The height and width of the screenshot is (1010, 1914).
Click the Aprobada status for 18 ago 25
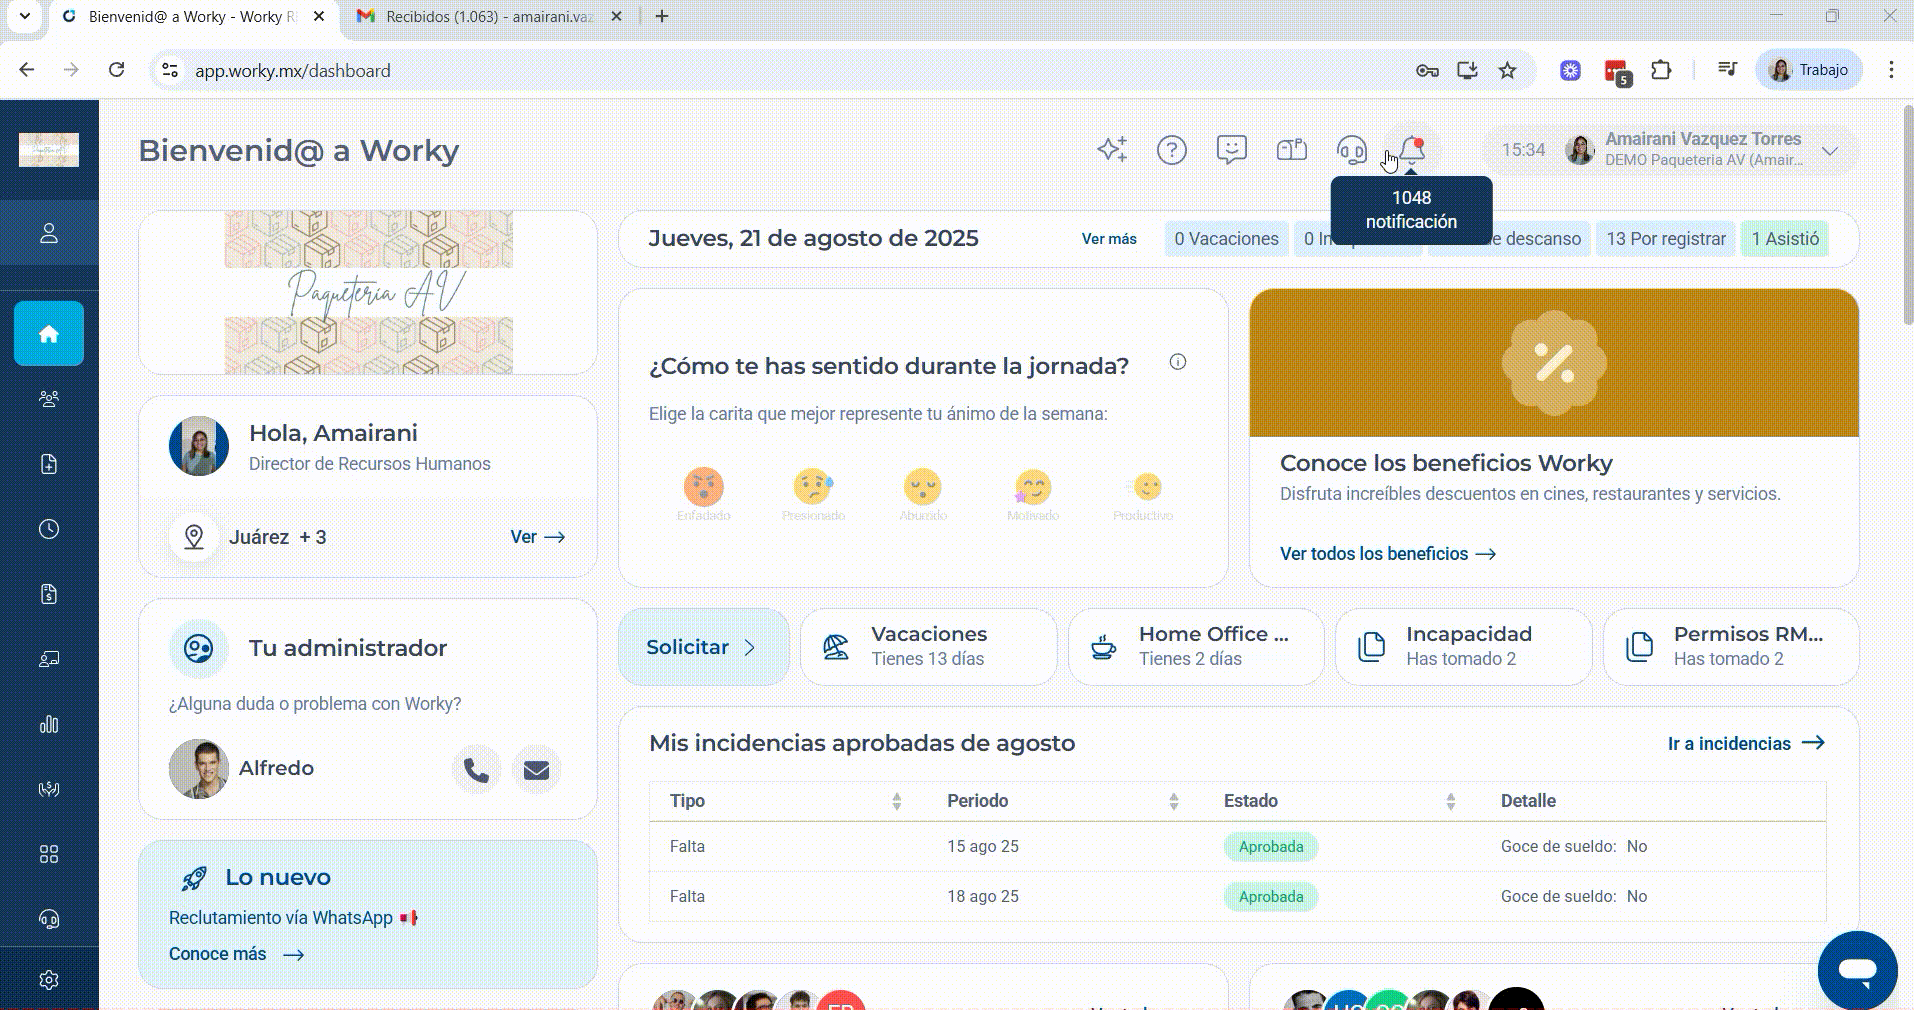pos(1271,897)
